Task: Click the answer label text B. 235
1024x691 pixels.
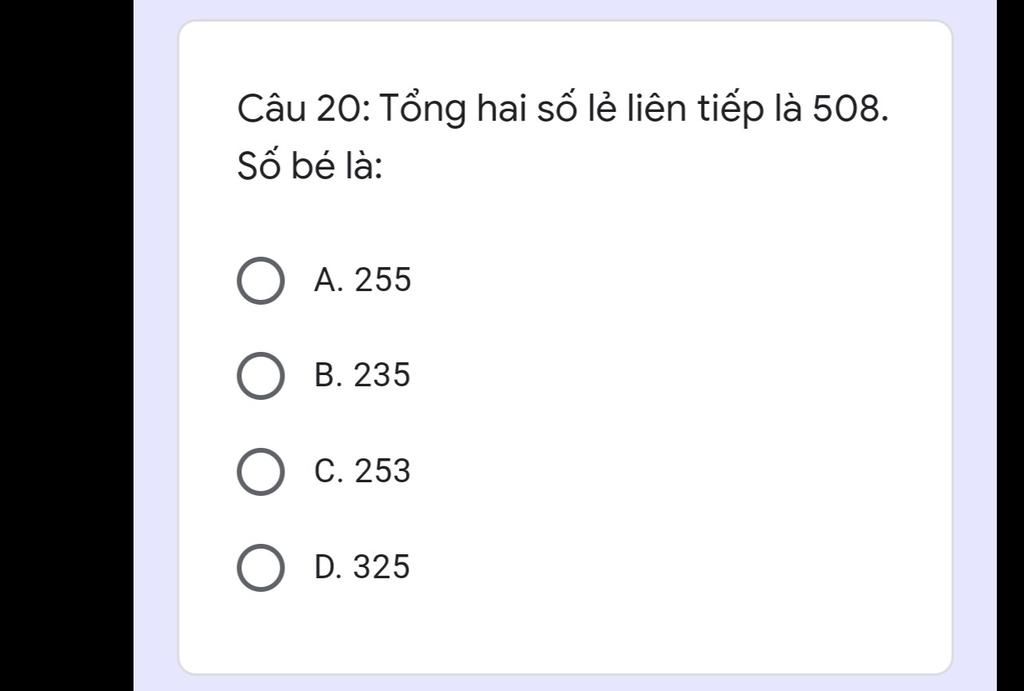Action: [362, 375]
